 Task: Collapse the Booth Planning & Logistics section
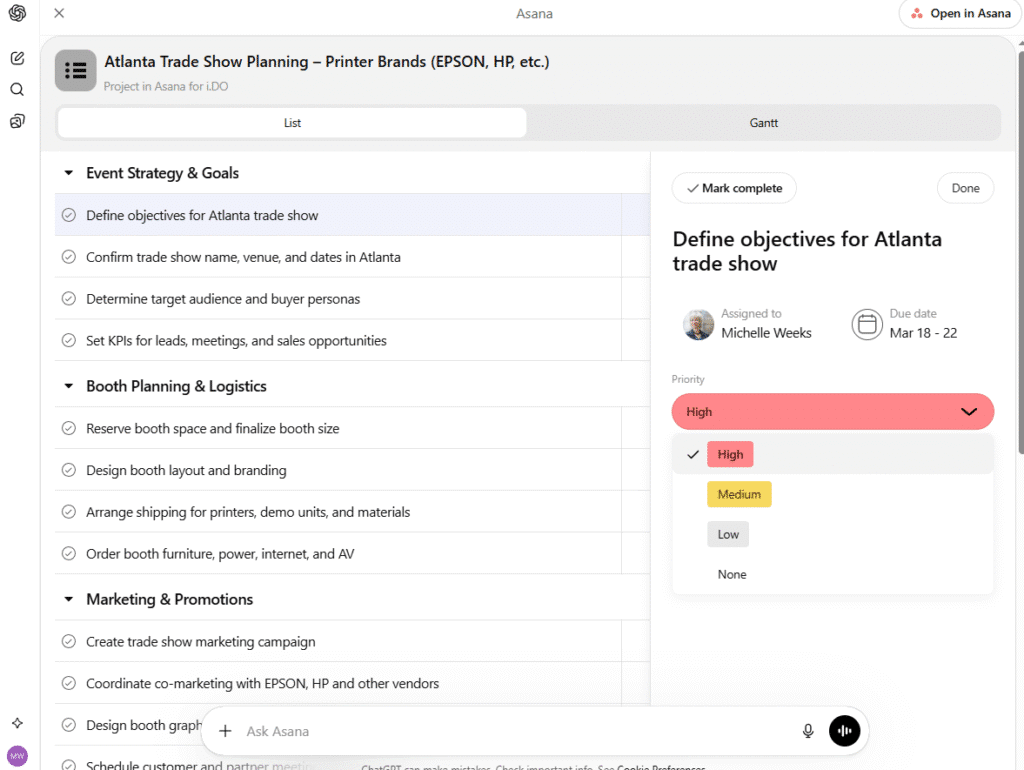(x=68, y=386)
